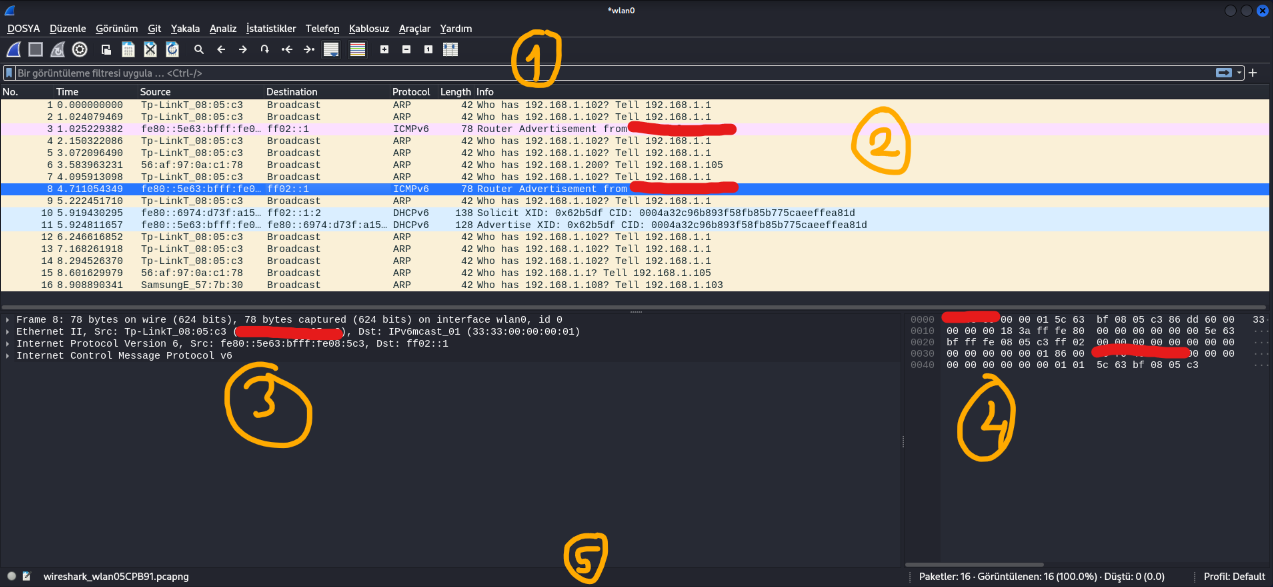Open the DOSYA menu
The height and width of the screenshot is (587, 1273).
tap(23, 28)
